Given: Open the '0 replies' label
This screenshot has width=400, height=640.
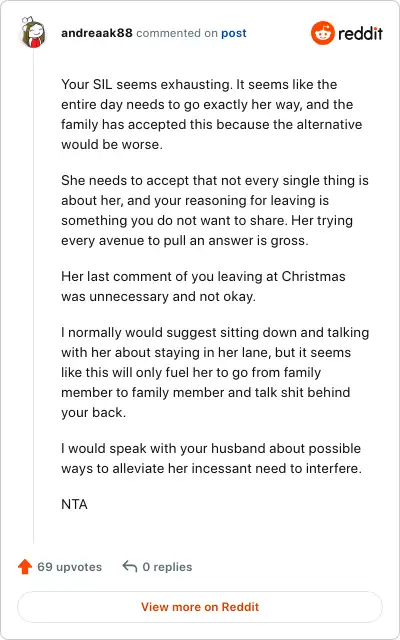Looking at the screenshot, I should [167, 567].
